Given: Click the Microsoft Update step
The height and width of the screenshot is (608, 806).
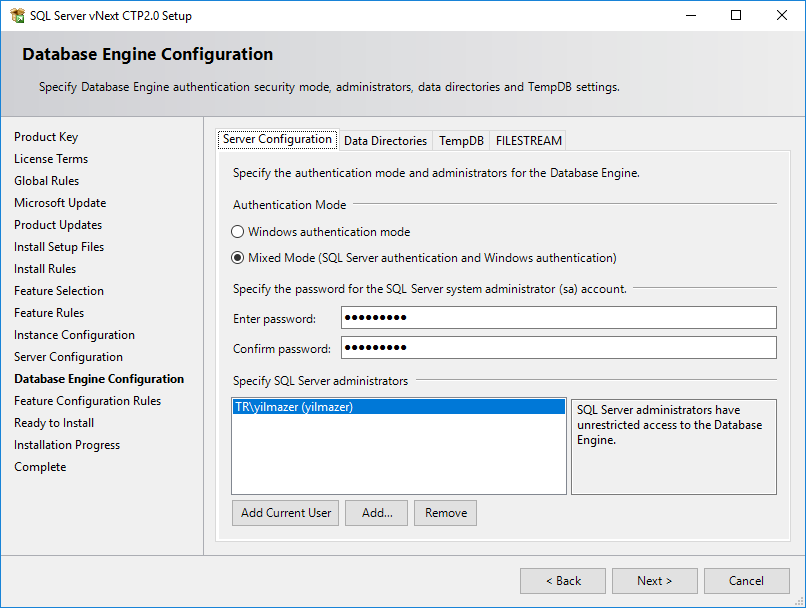Looking at the screenshot, I should tap(60, 203).
